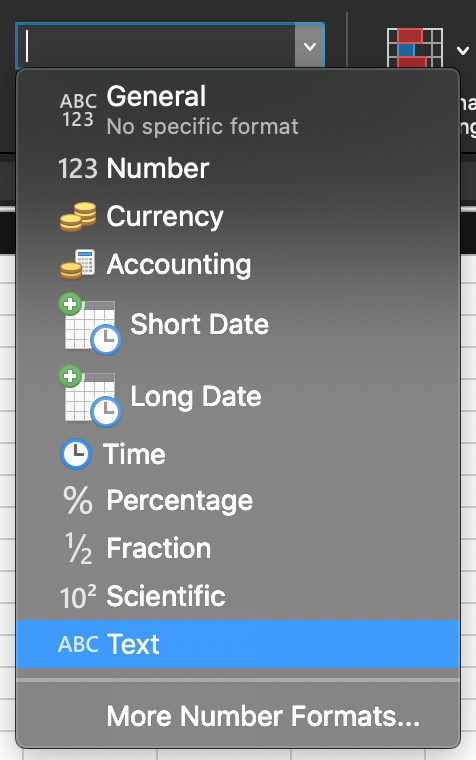
Task: Choose the highlighted Text format
Action: coord(238,644)
